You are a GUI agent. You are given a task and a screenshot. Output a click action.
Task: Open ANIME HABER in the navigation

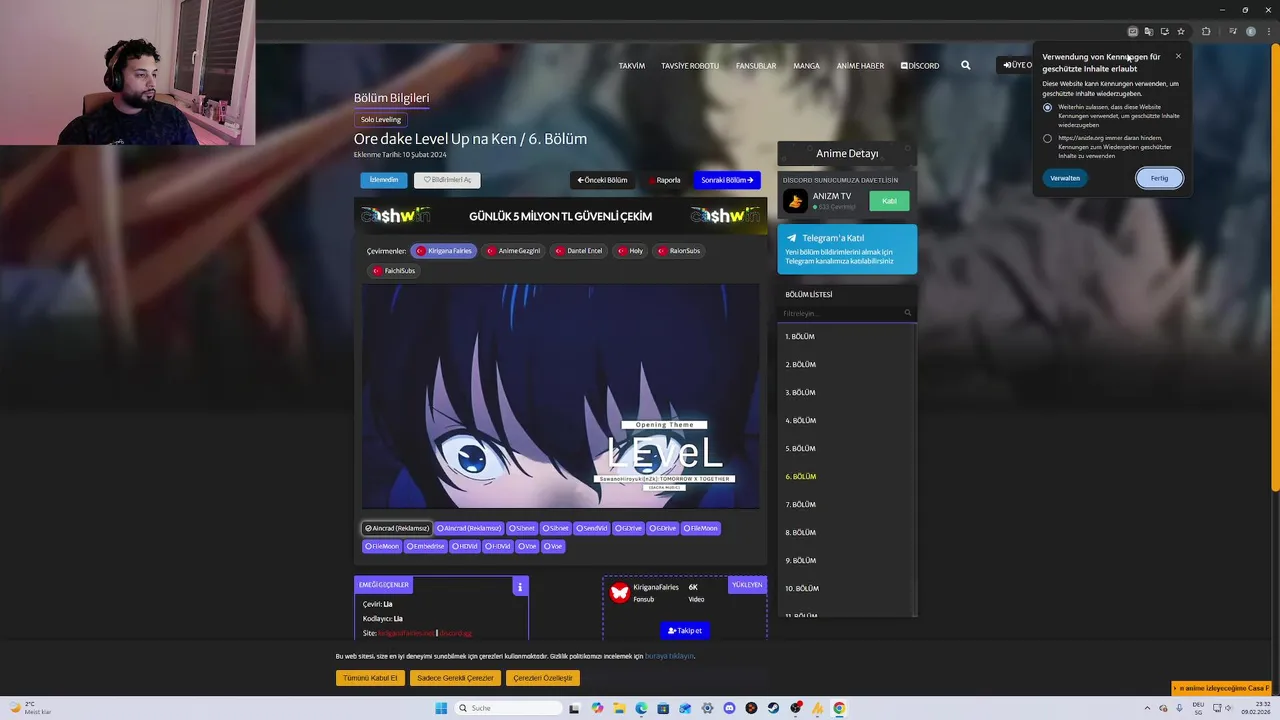click(x=860, y=65)
